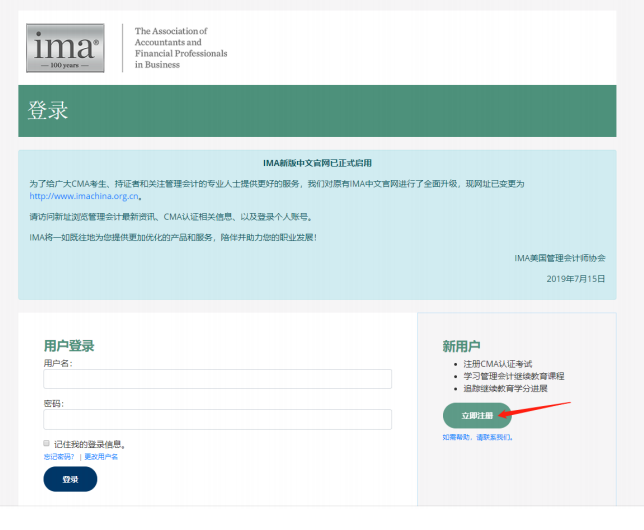
Task: Open the 忘记密码? link
Action: pyautogui.click(x=58, y=456)
